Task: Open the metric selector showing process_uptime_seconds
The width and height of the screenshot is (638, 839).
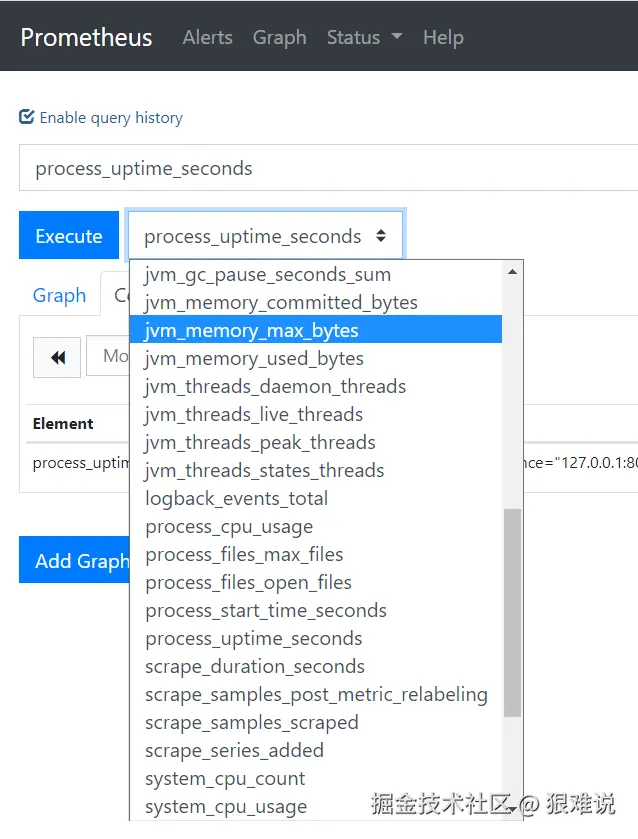Action: click(x=265, y=235)
